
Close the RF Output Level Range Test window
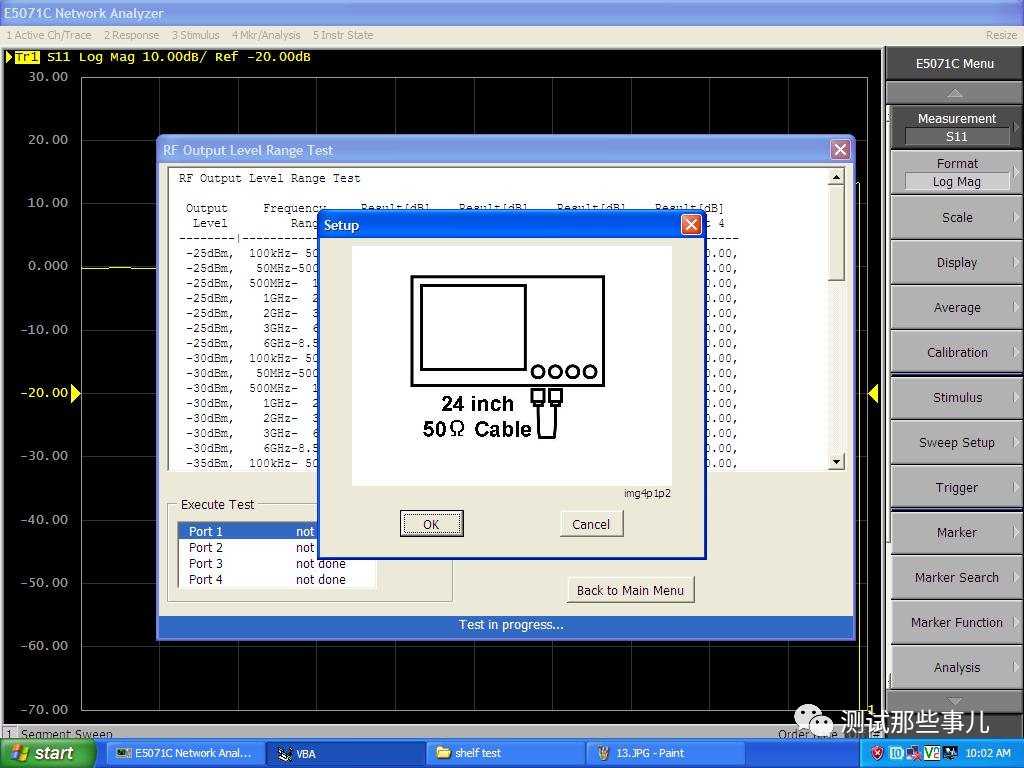pyautogui.click(x=840, y=150)
